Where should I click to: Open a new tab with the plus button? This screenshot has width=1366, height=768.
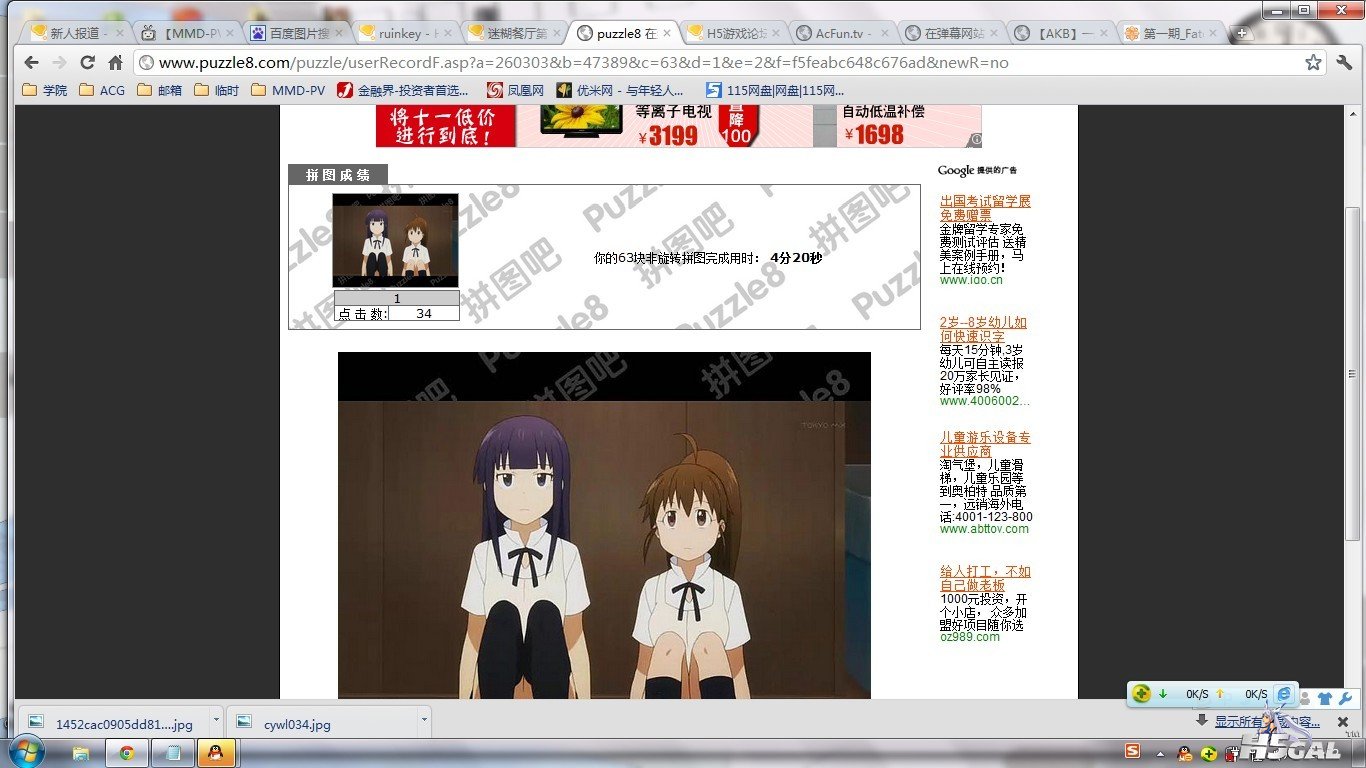1241,33
